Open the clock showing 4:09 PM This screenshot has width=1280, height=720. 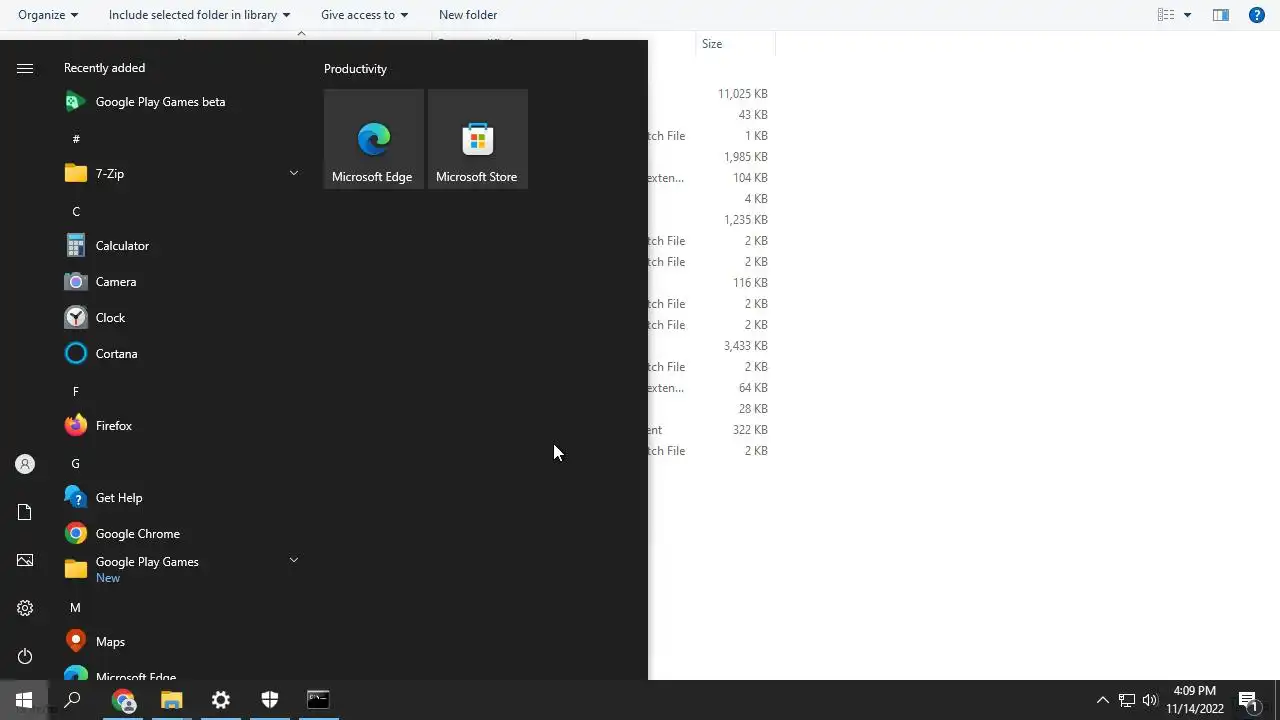(1195, 700)
